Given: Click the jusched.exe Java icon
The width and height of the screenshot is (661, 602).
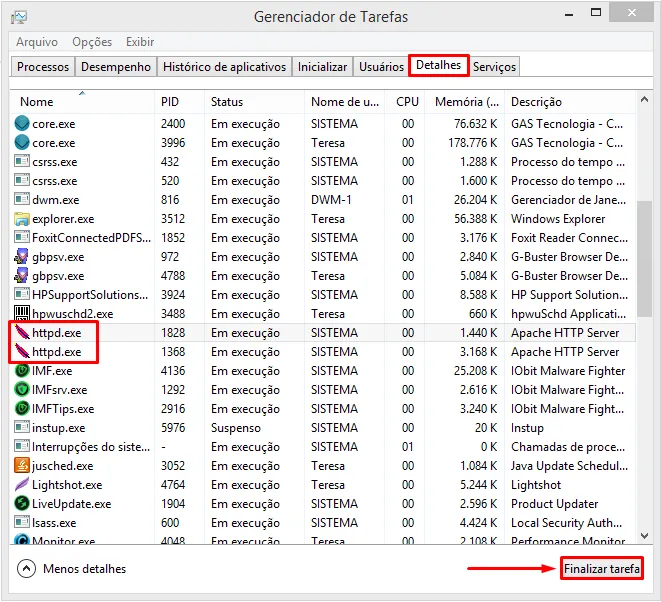Looking at the screenshot, I should click(x=21, y=465).
